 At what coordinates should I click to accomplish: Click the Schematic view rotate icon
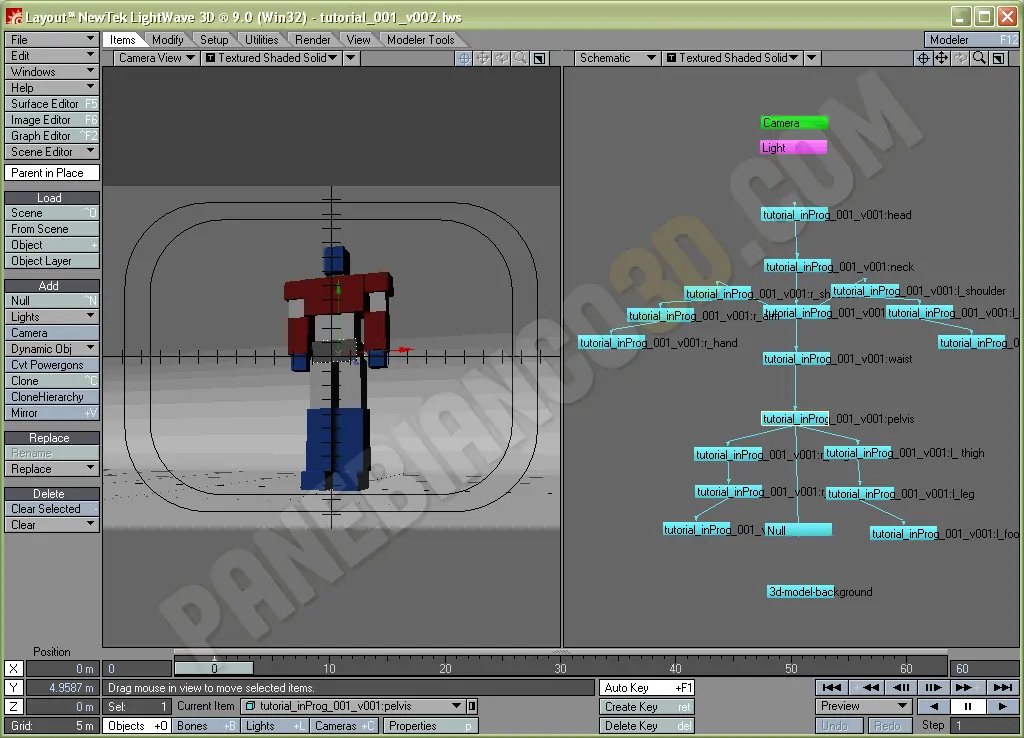pos(961,58)
